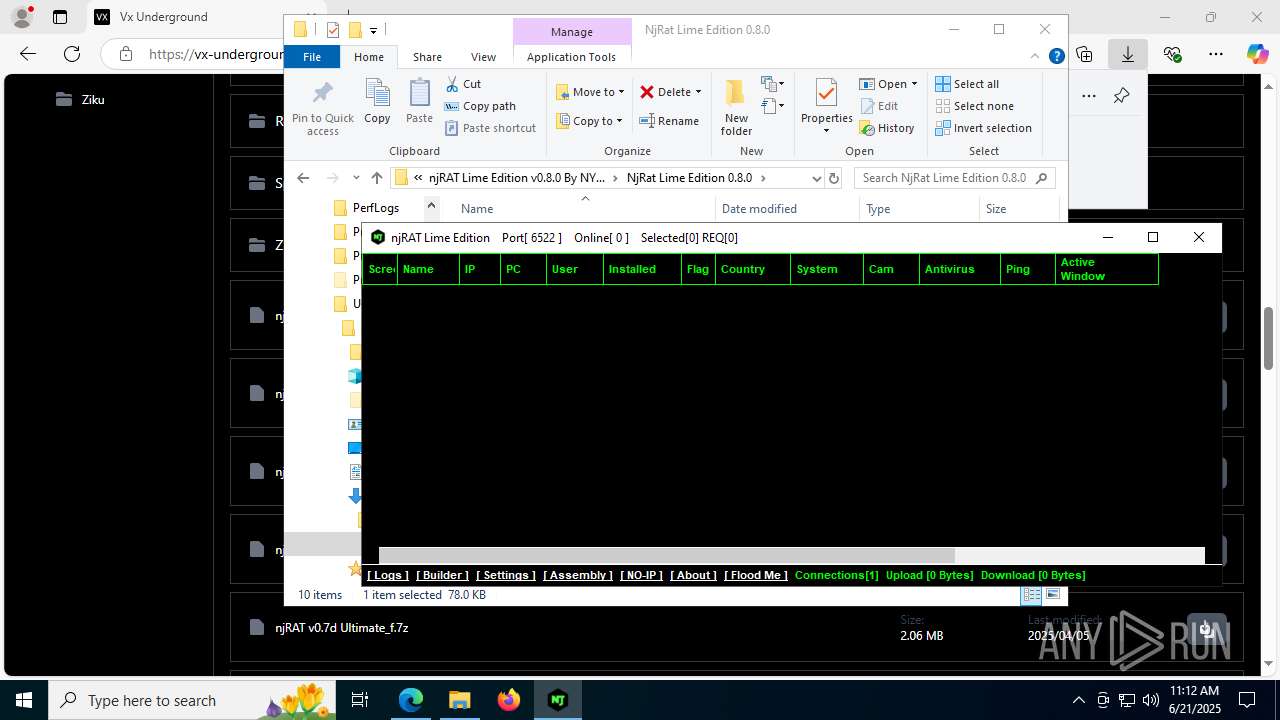The width and height of the screenshot is (1280, 720).
Task: Open the Builder option in njRAT
Action: [442, 575]
